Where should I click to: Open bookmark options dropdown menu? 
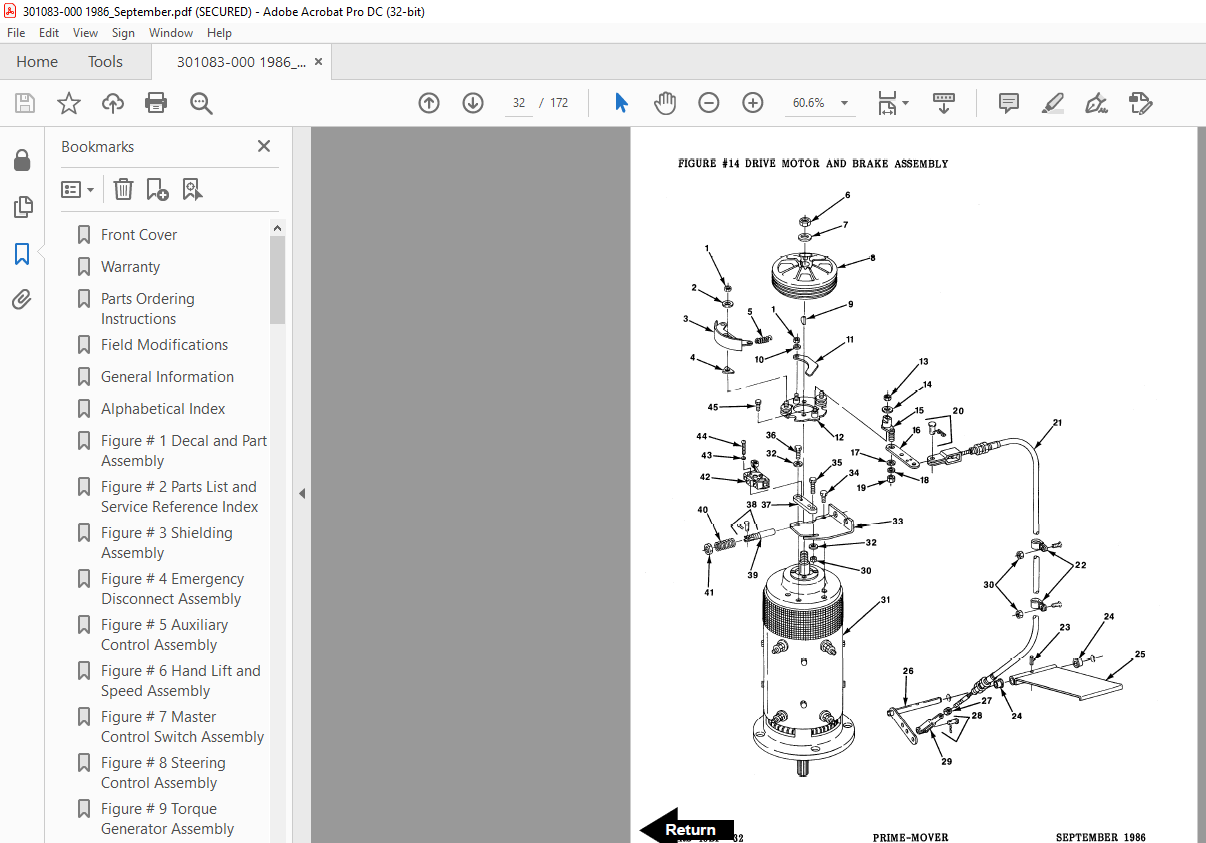(x=78, y=189)
